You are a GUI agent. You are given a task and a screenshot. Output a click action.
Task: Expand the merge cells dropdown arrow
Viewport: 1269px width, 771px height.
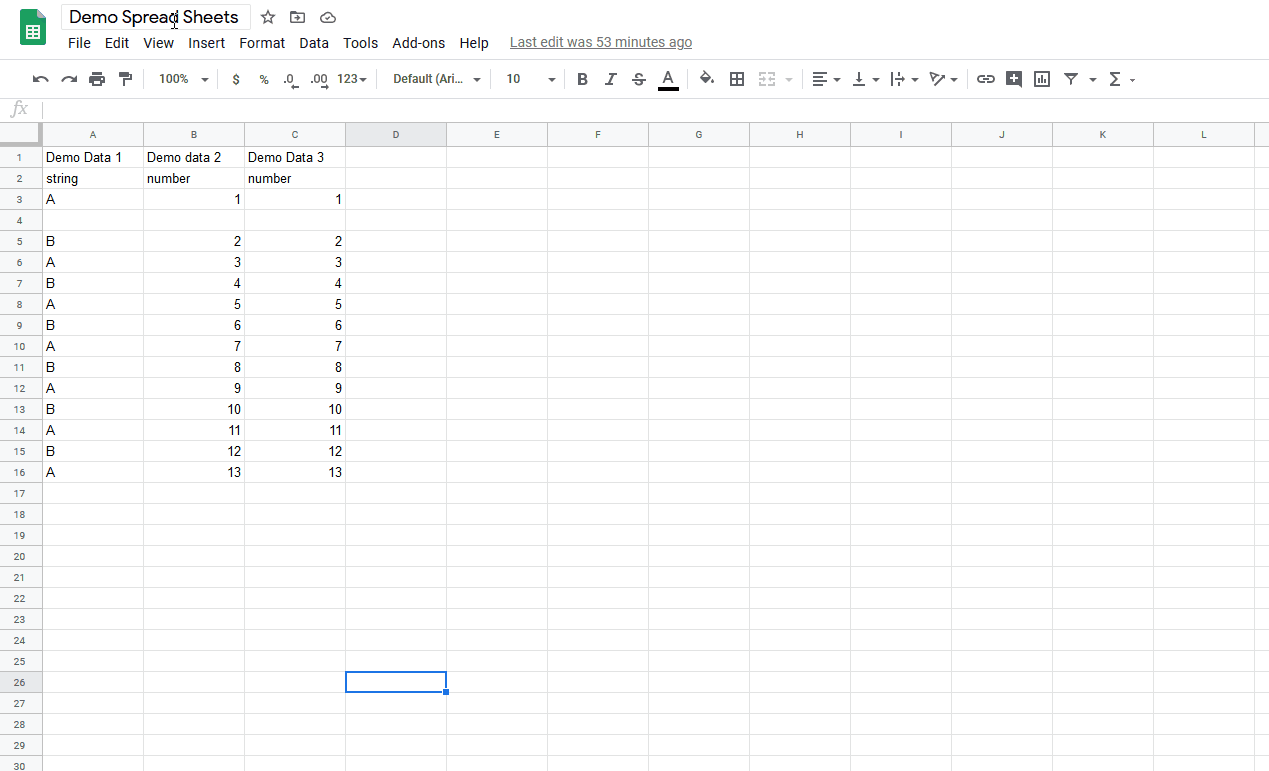tap(789, 79)
